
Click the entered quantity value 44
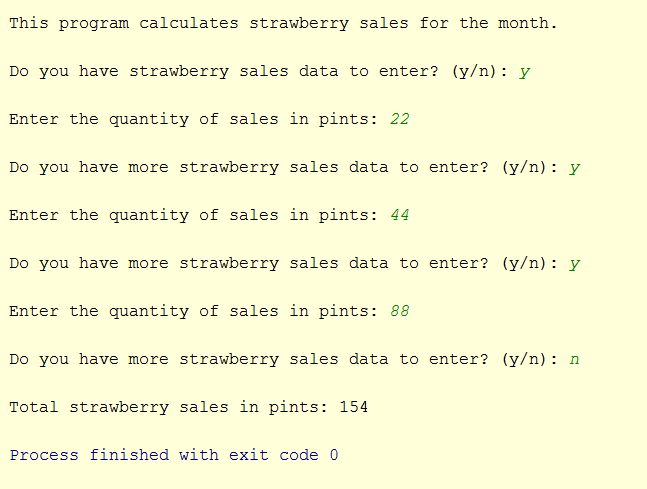pyautogui.click(x=399, y=215)
